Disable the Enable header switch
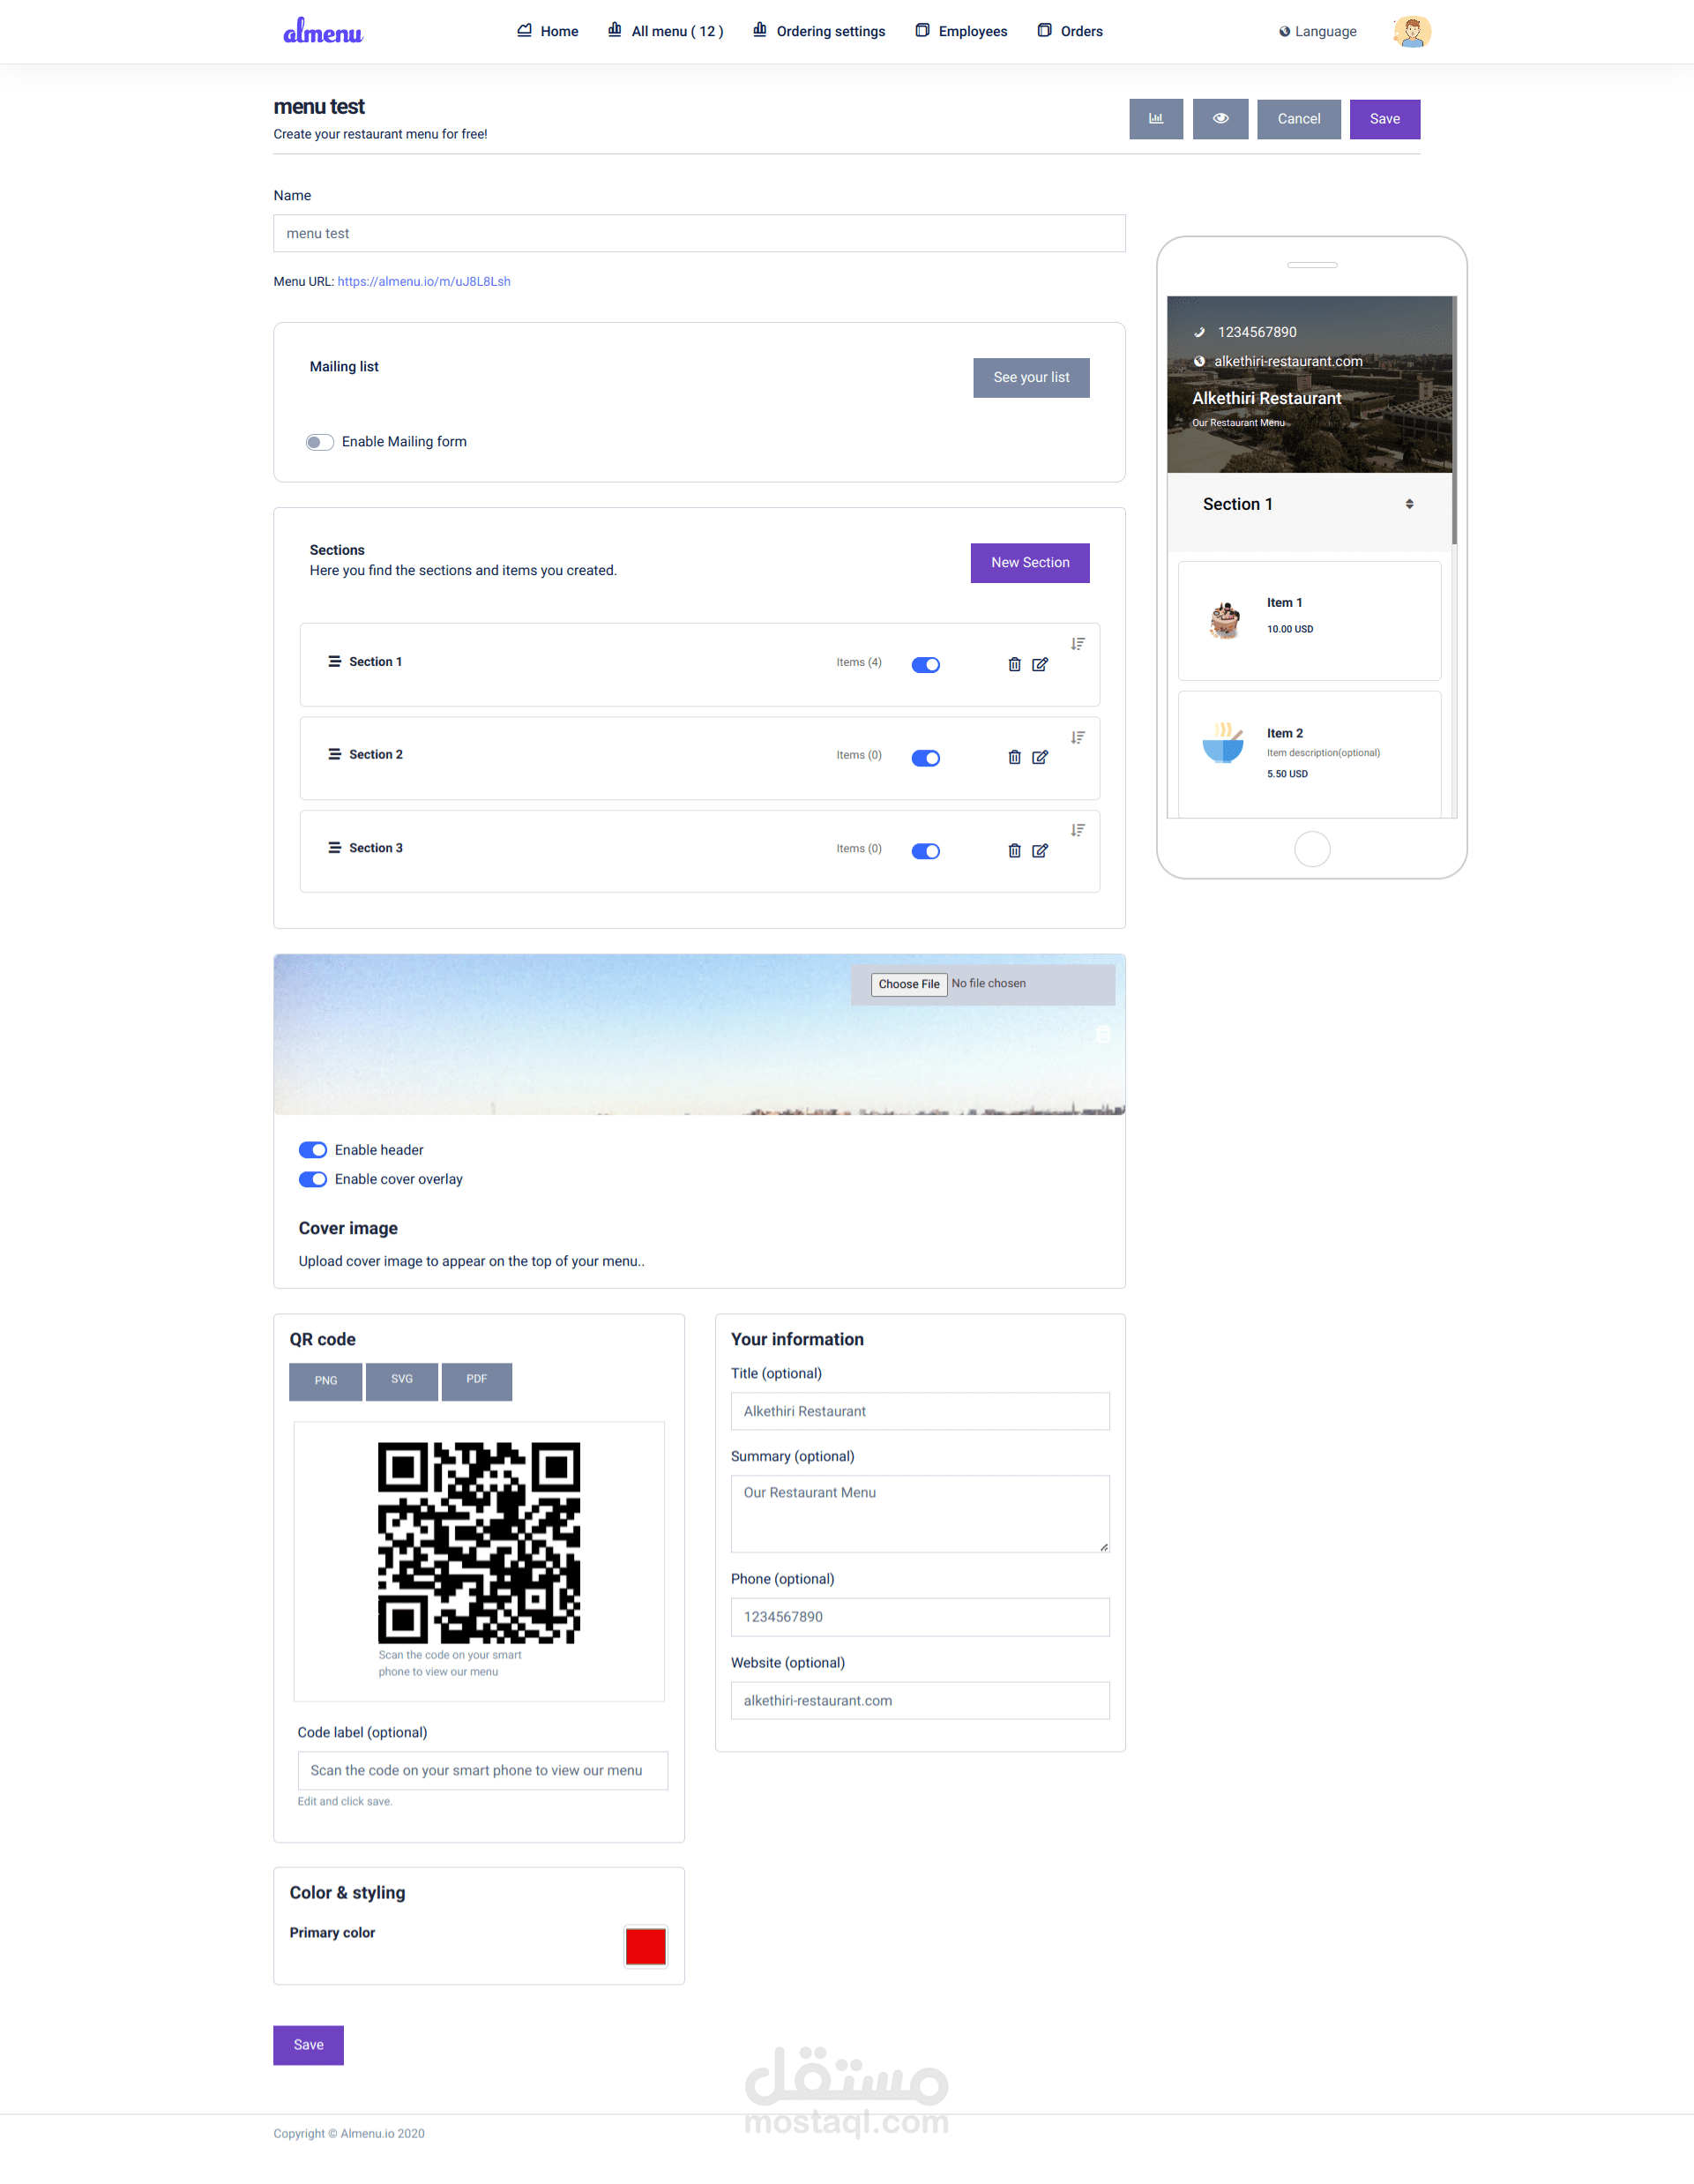Screen dimensions: 1694x2184 tap(313, 1150)
